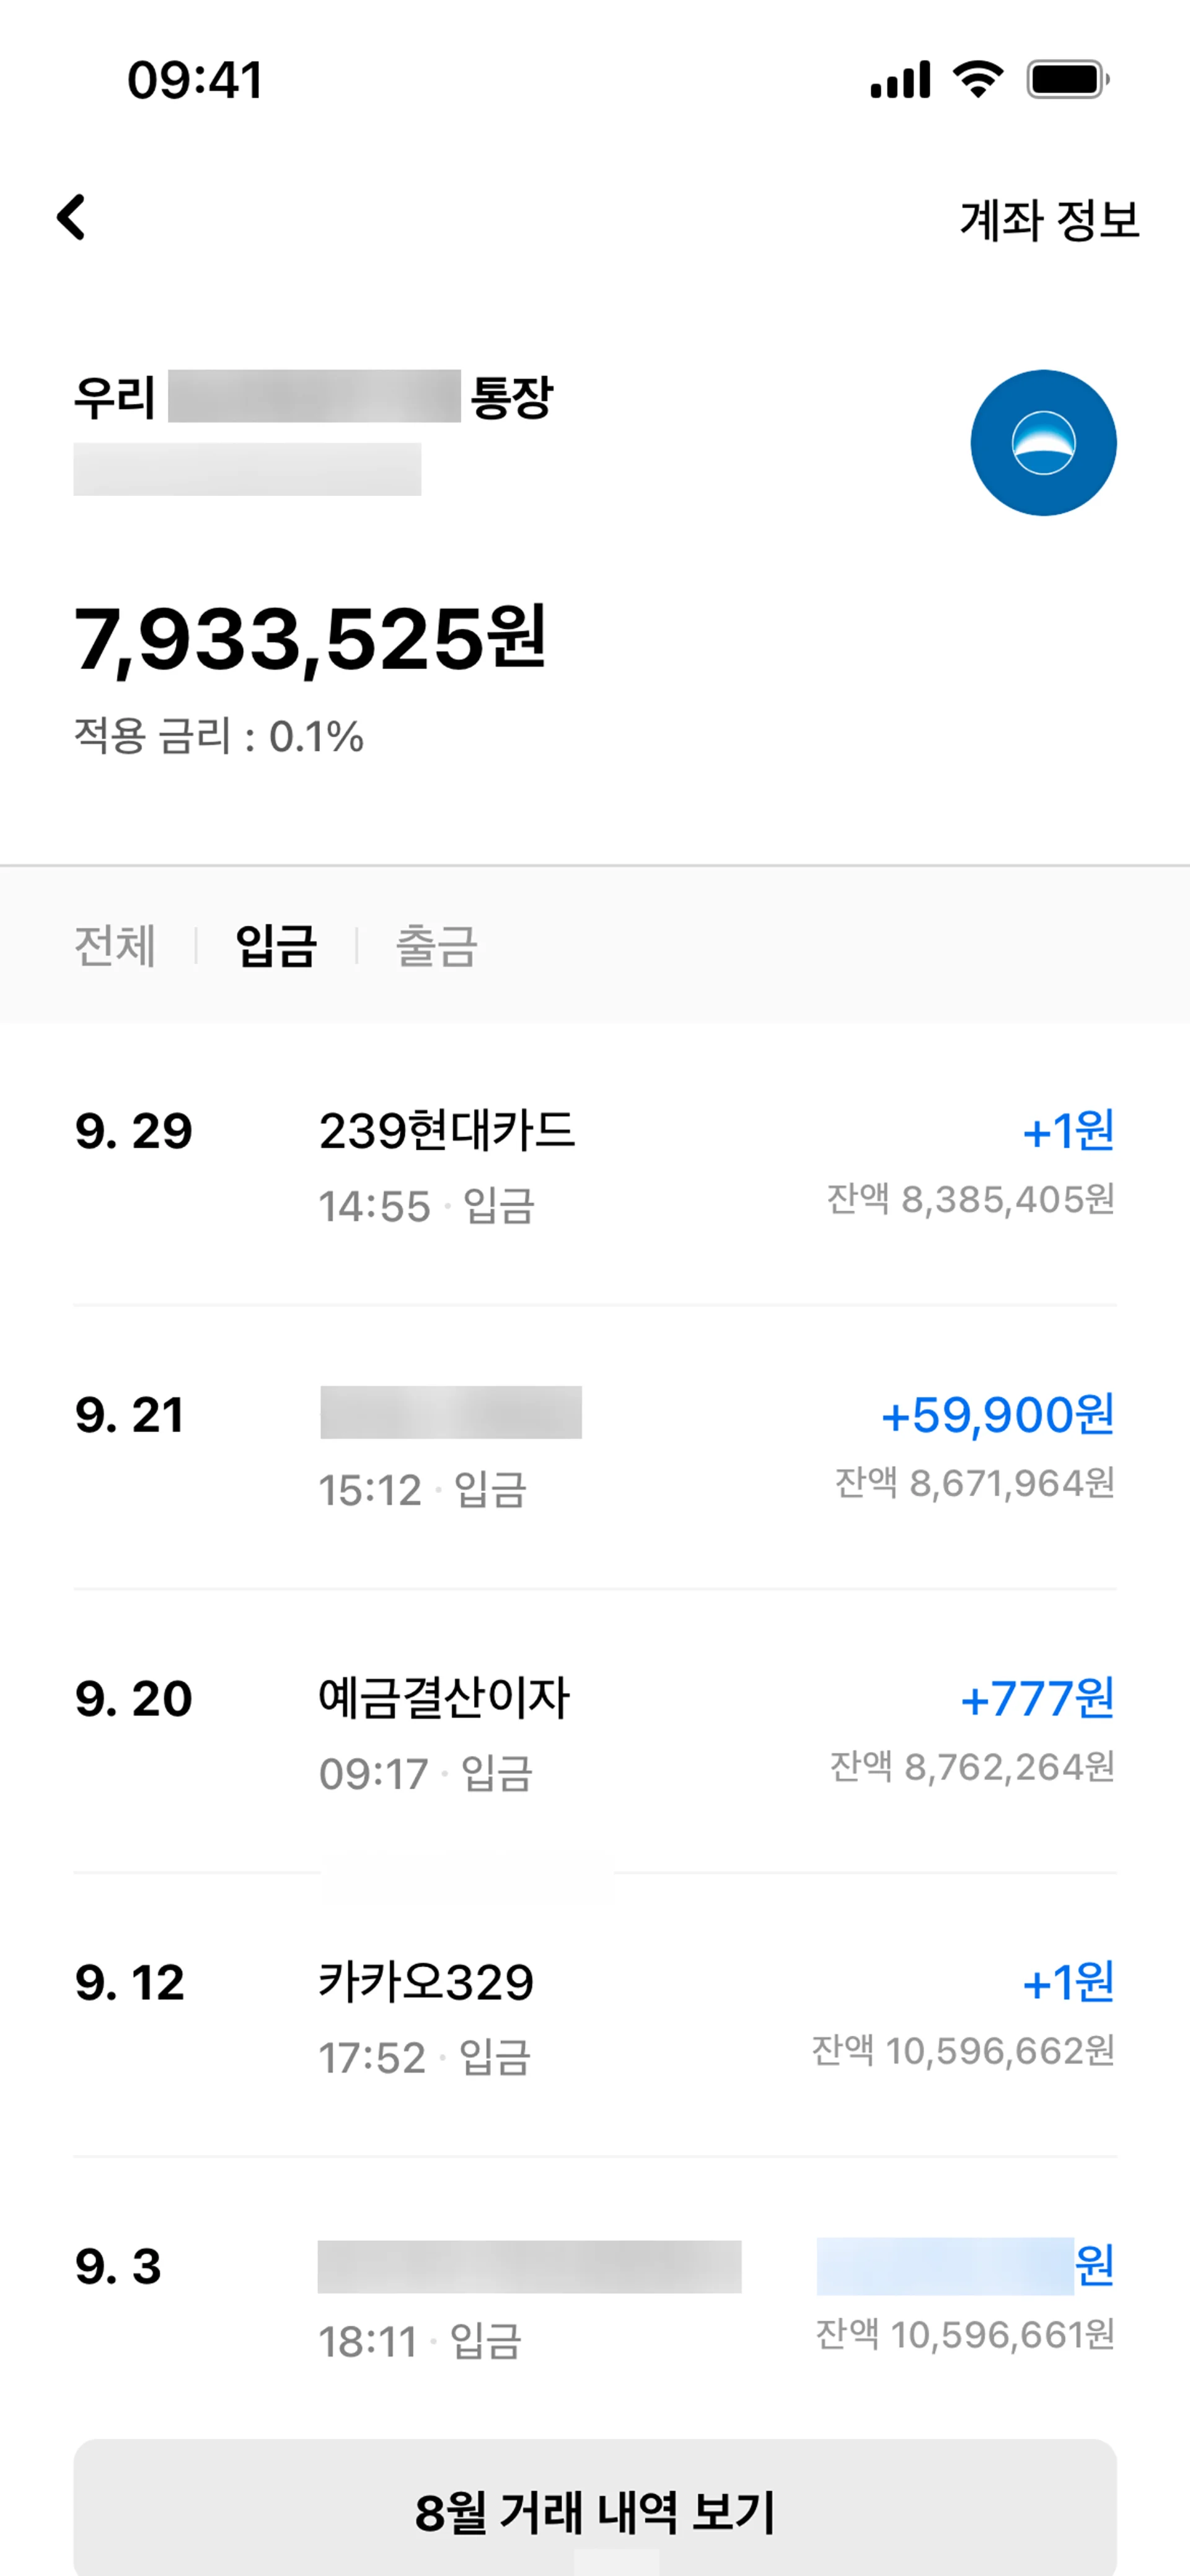The image size is (1190, 2576).
Task: Open the 예금결산이자 interest transaction
Action: coord(444,1698)
